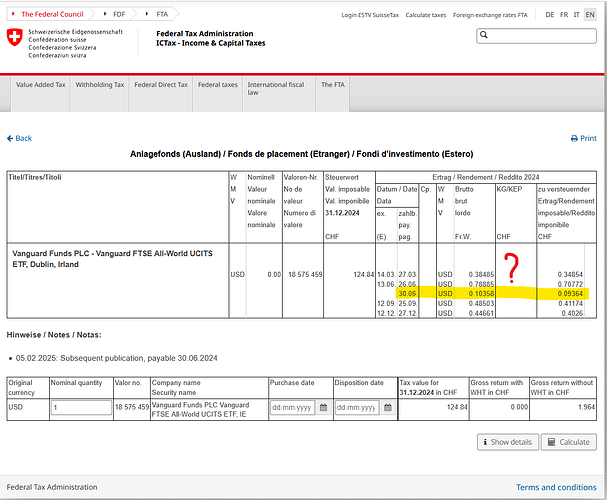Click the Back arrow icon
Screen dimensions: 607x500
(x=10, y=138)
